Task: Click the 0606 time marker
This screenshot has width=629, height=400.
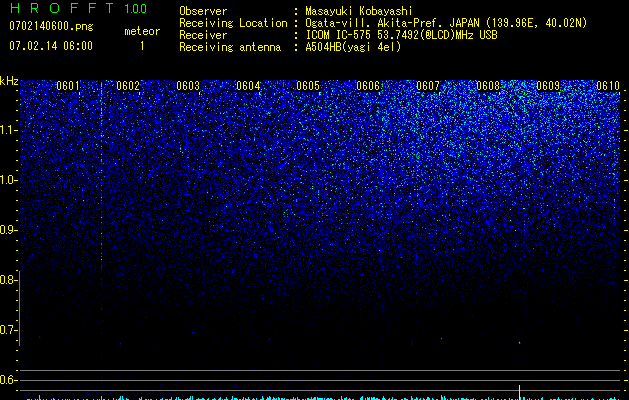Action: 368,86
